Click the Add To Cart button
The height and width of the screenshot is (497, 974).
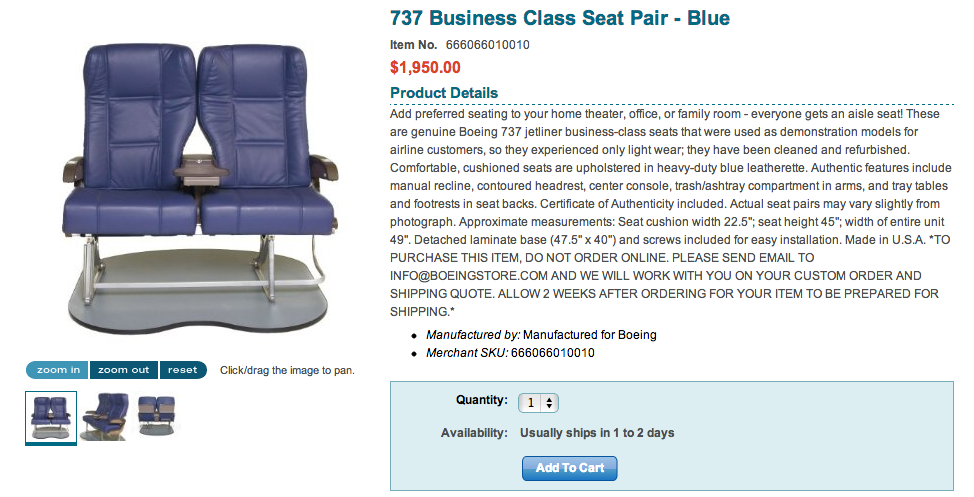click(x=569, y=468)
